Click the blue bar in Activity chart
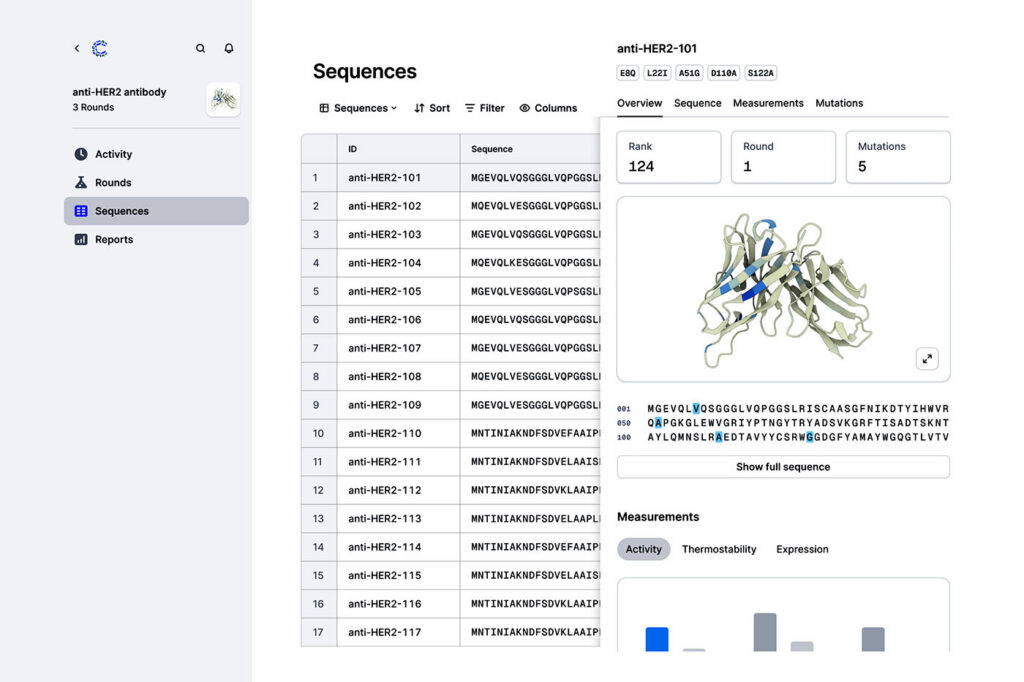This screenshot has width=1024, height=682. point(656,639)
